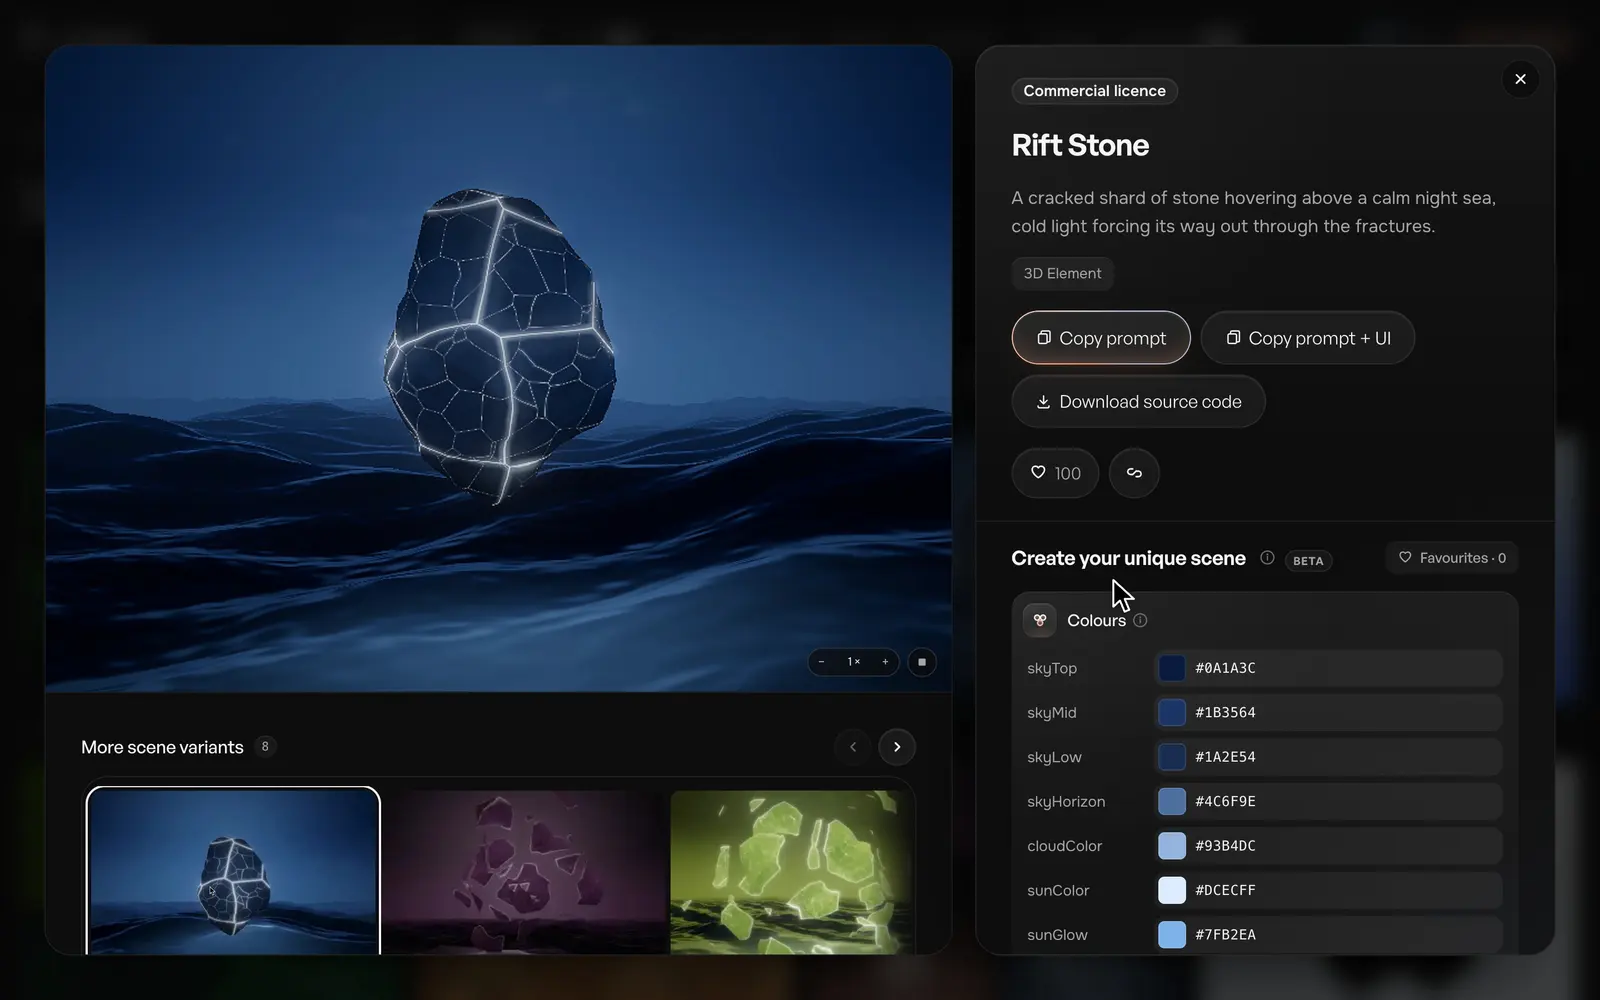Viewport: 1600px width, 1000px height.
Task: Edit the #7FB2EA hex field
Action: 1328,935
